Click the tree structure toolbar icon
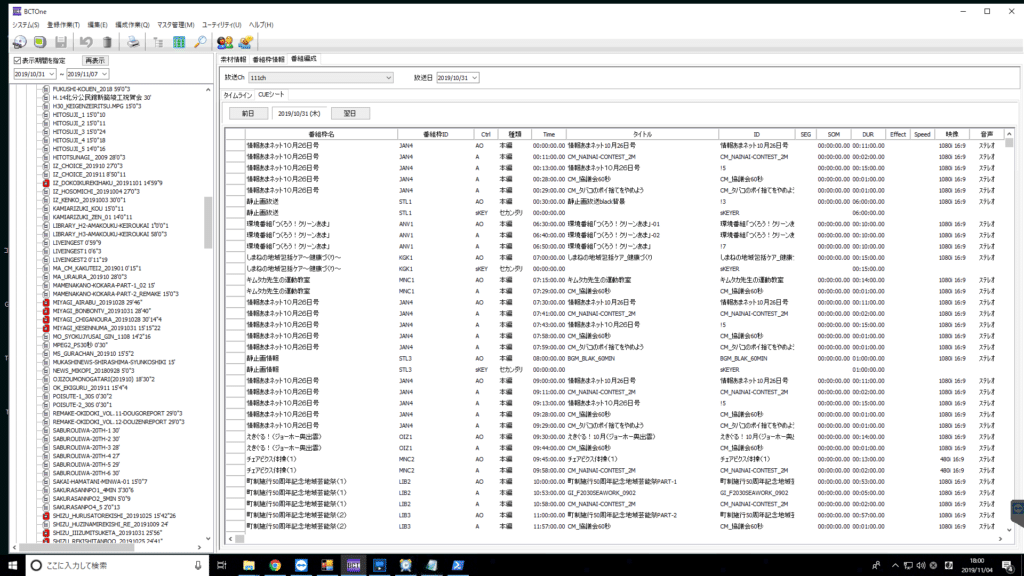 tap(158, 42)
